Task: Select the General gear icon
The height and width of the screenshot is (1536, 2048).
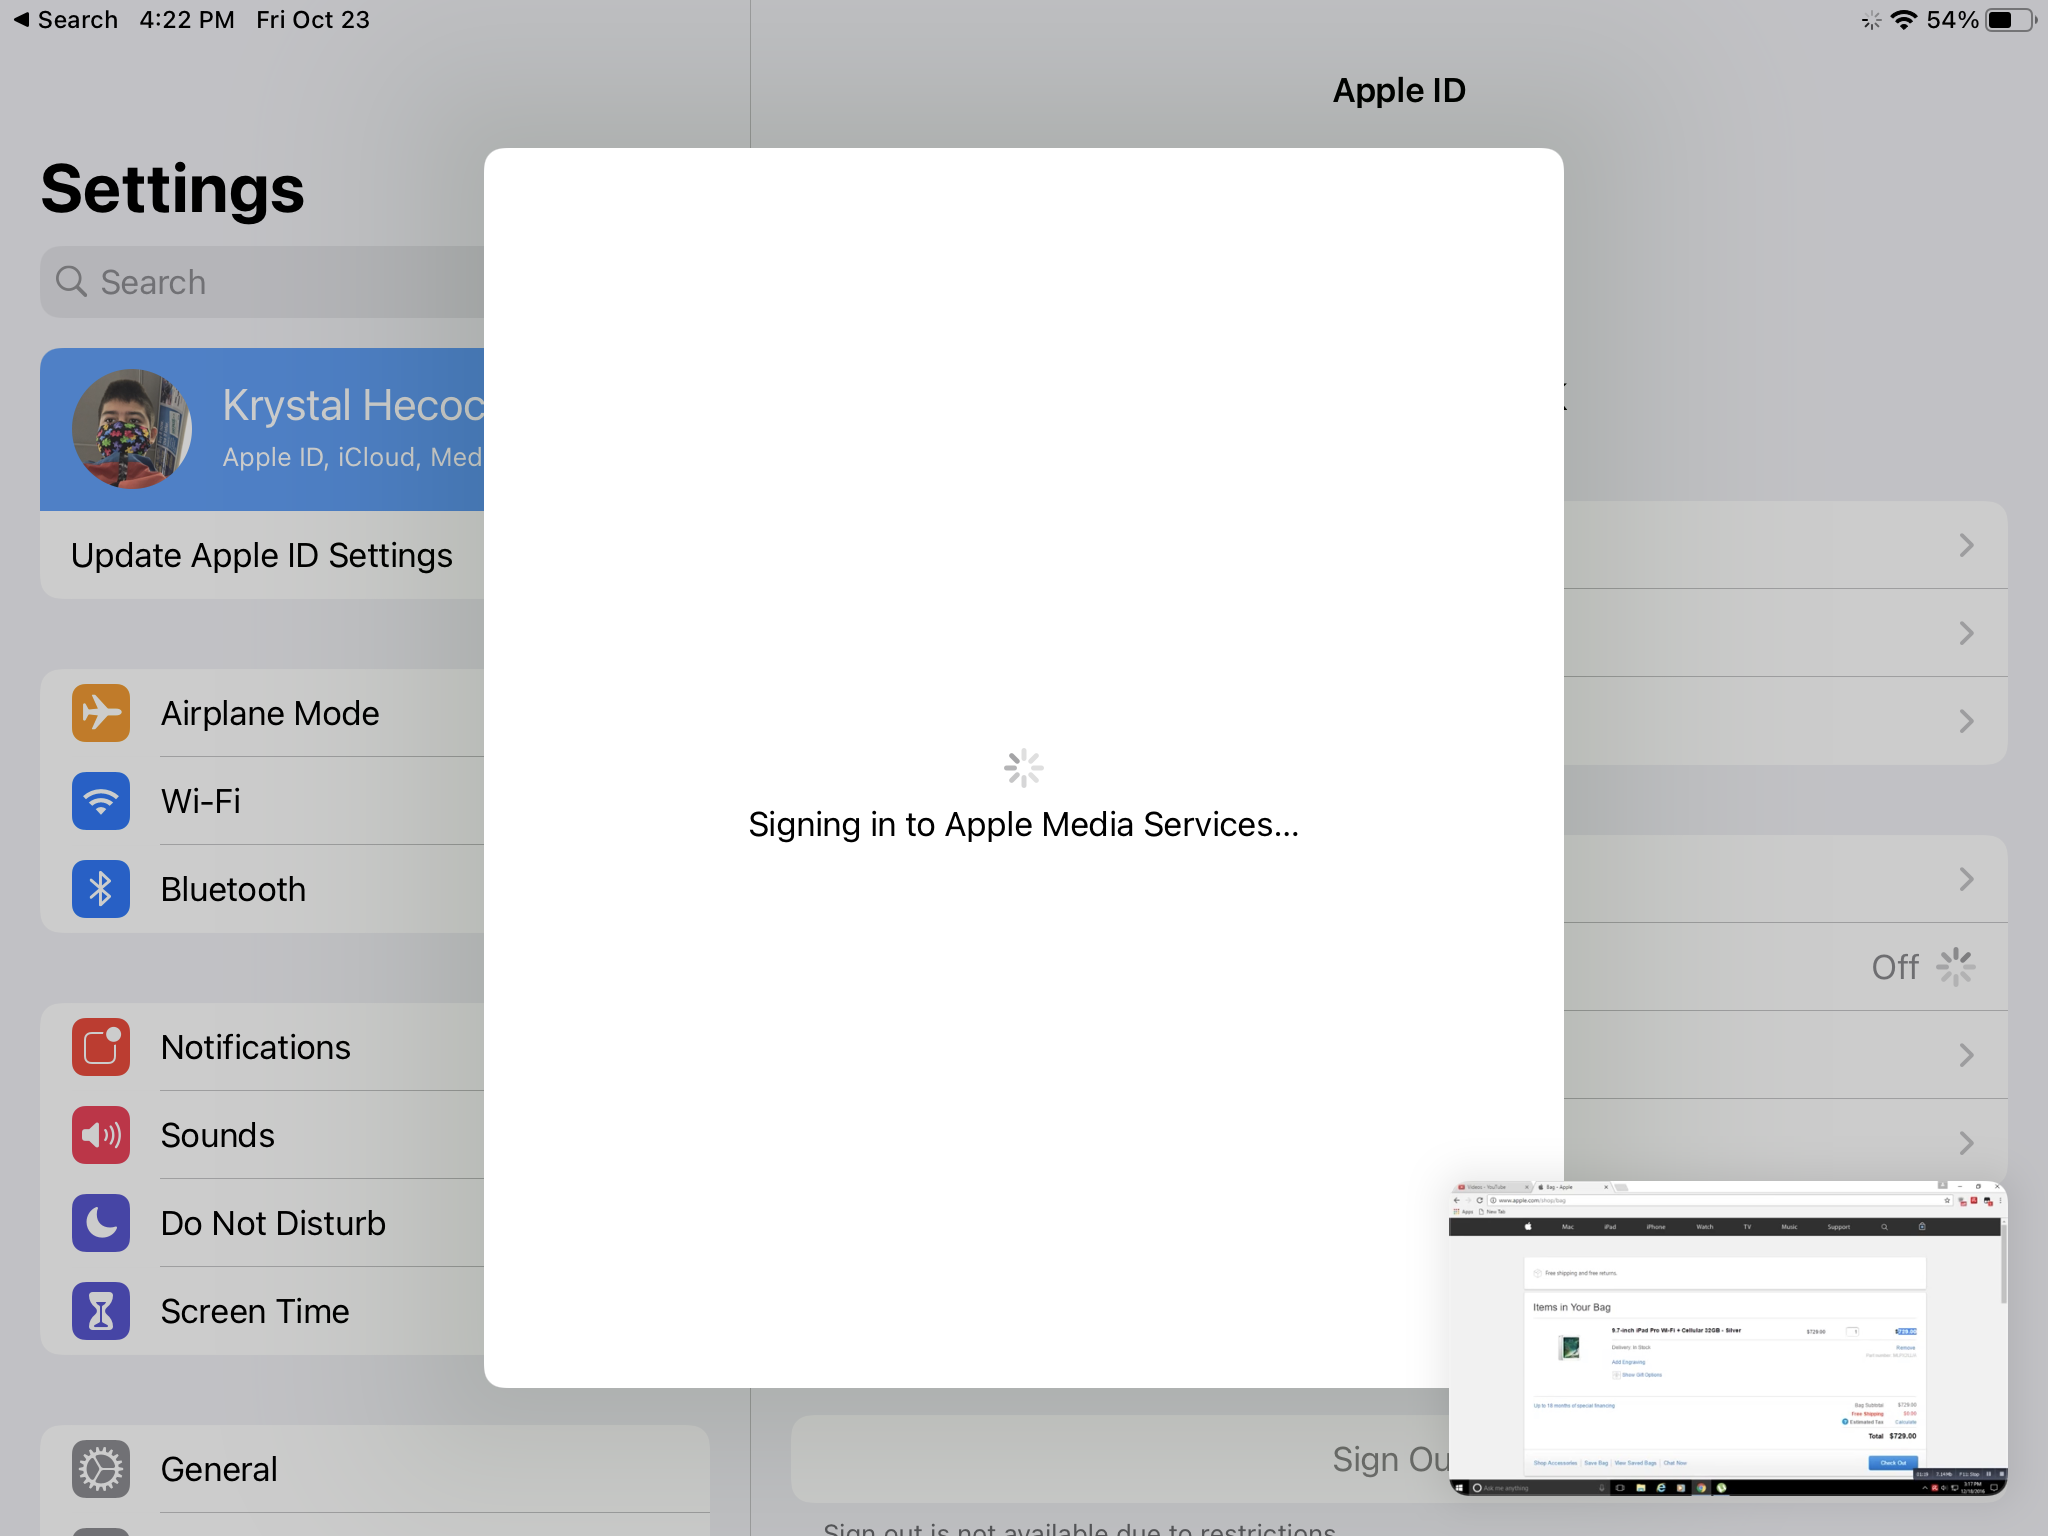Action: point(100,1469)
